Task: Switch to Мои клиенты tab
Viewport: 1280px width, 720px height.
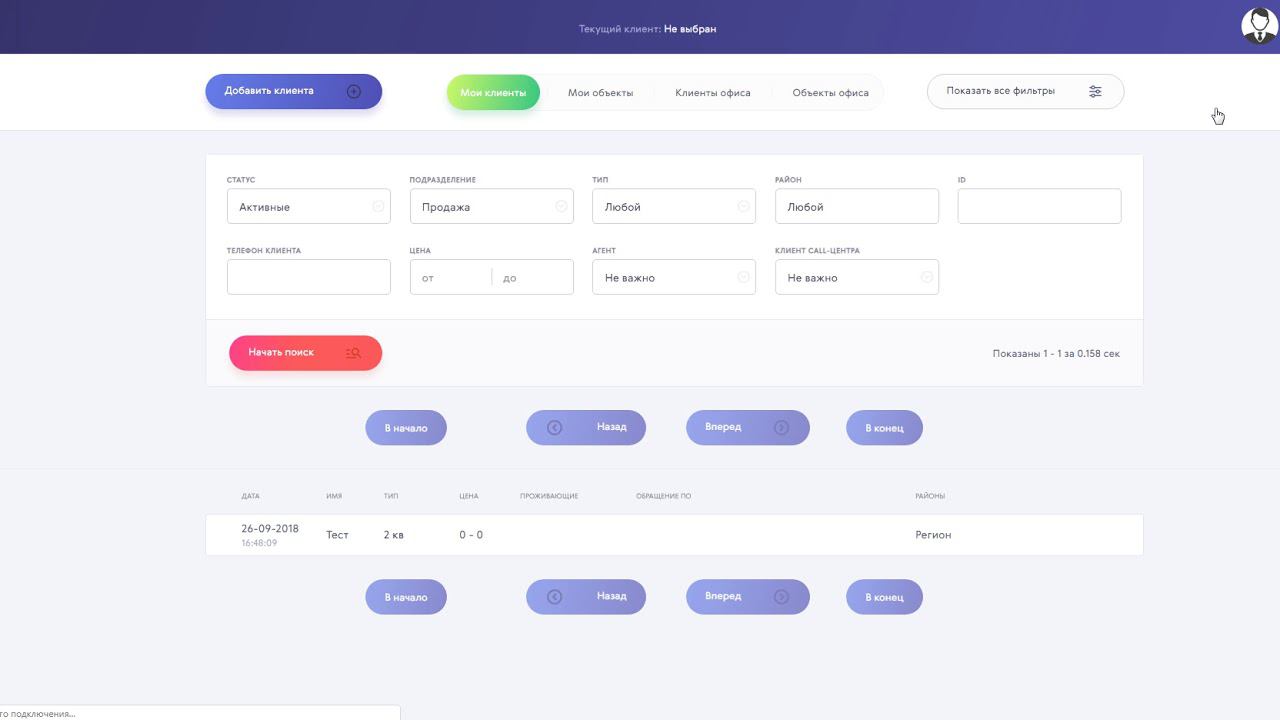Action: (x=493, y=92)
